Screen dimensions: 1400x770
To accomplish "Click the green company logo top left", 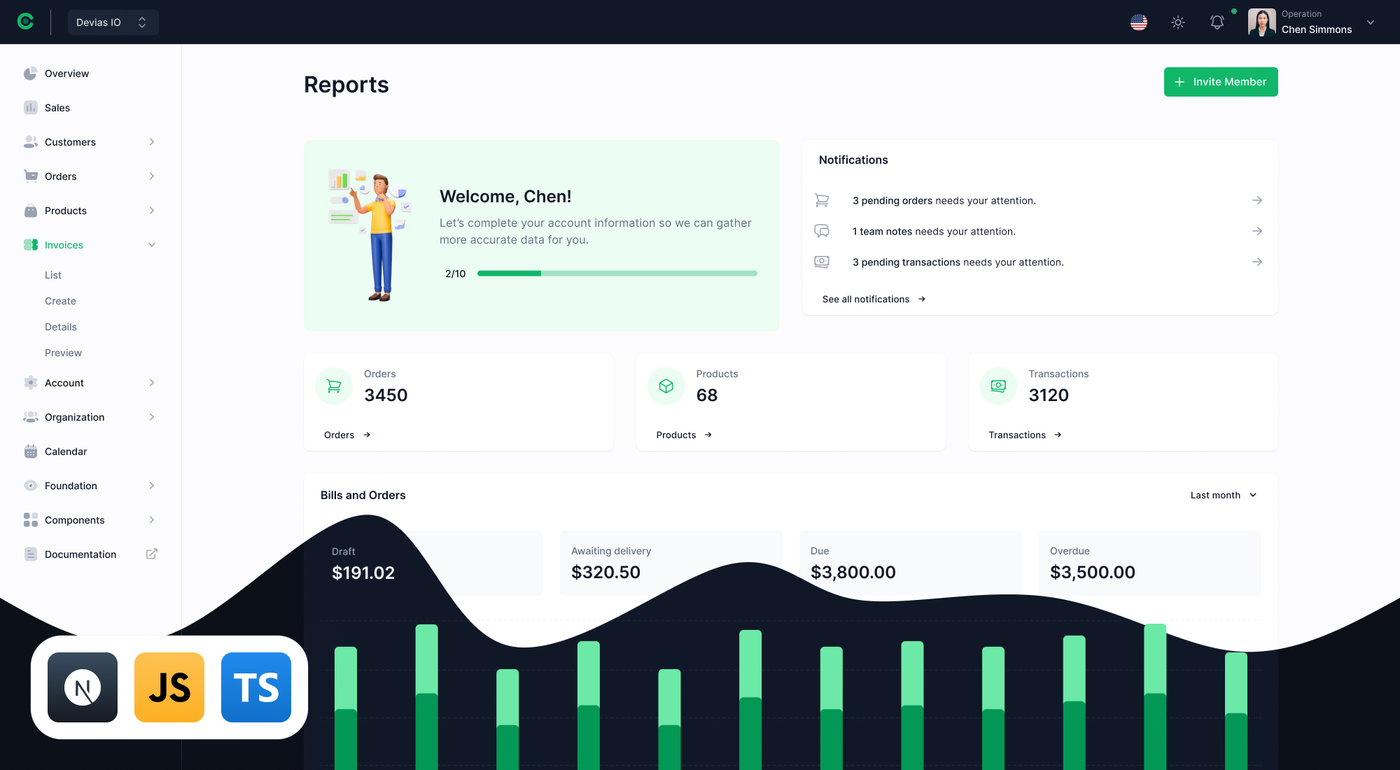I will tap(25, 20).
